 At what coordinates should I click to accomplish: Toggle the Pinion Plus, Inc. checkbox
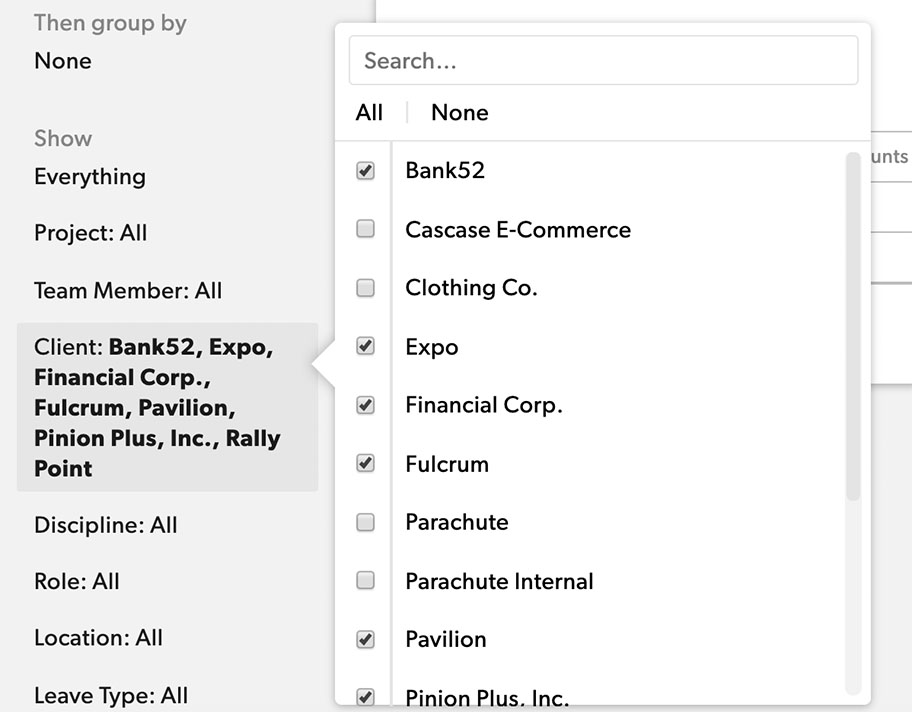(x=365, y=697)
